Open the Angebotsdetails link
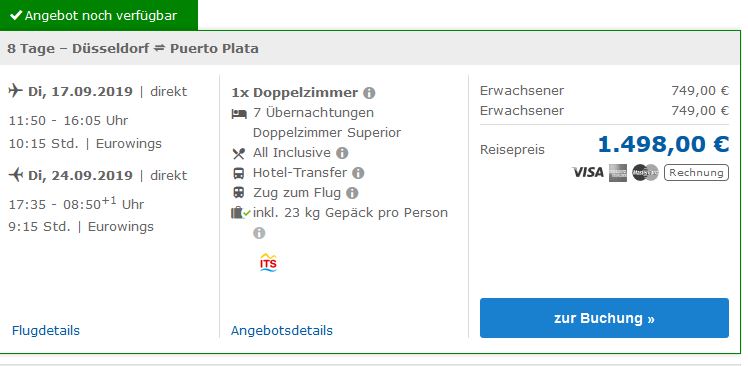This screenshot has width=748, height=366. [282, 331]
